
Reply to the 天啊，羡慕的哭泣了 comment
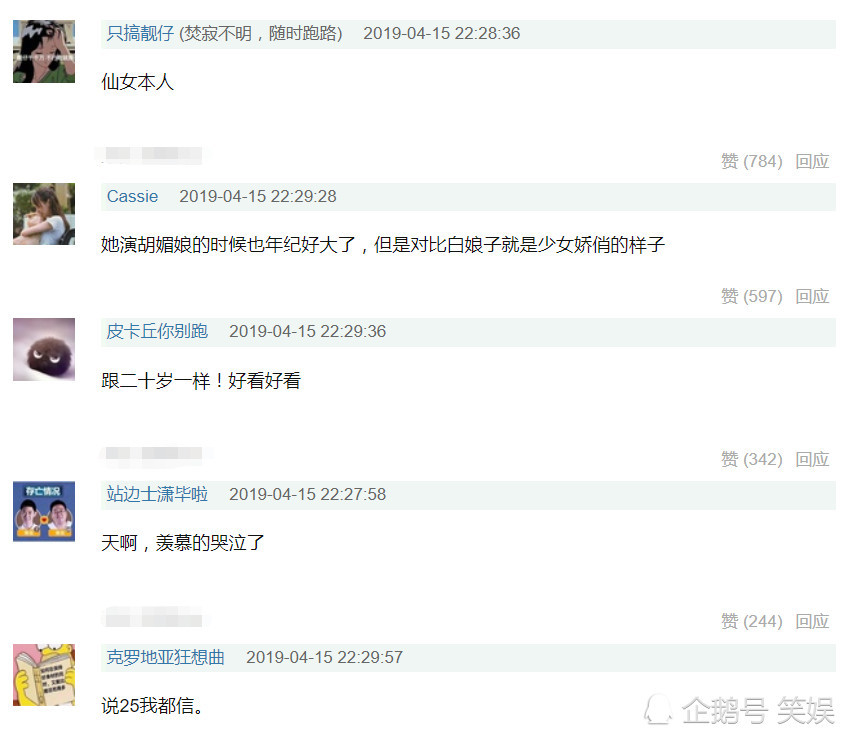click(812, 621)
